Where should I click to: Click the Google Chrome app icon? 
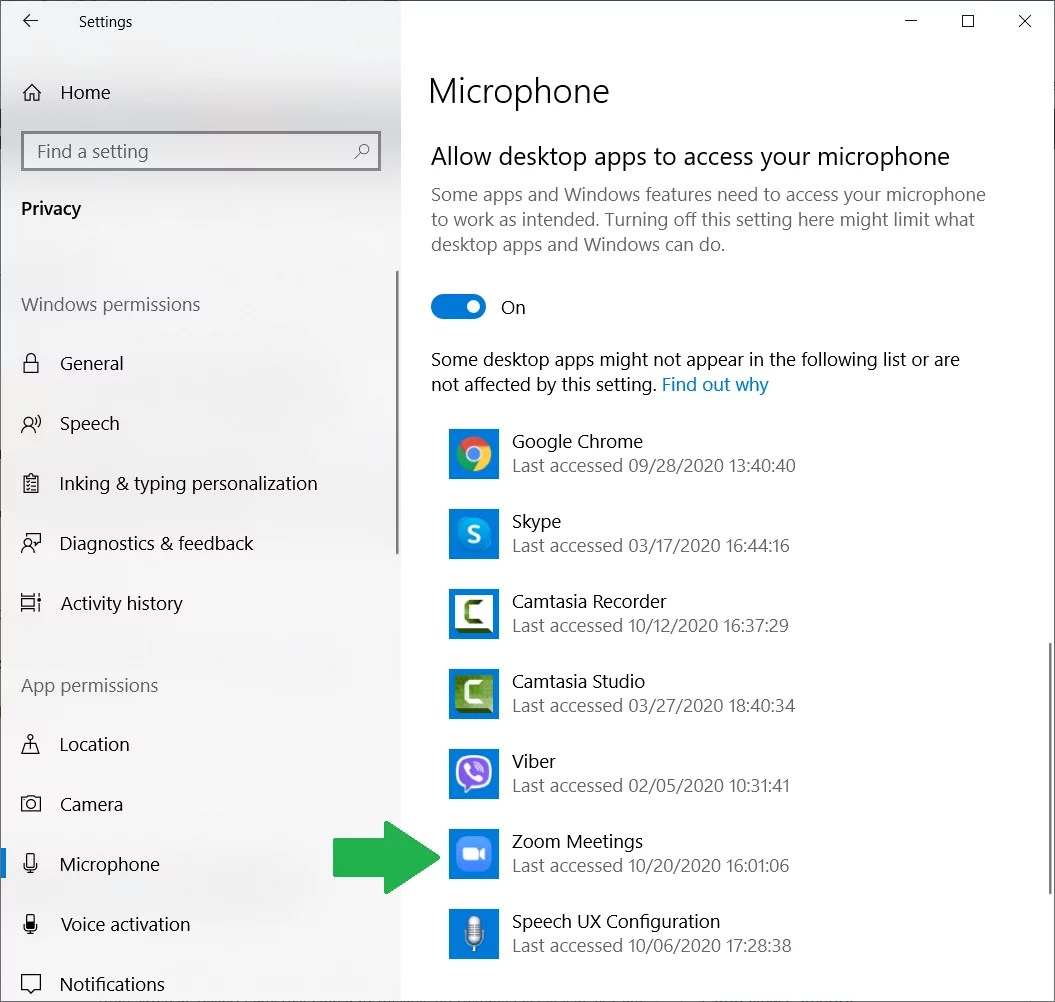tap(474, 454)
